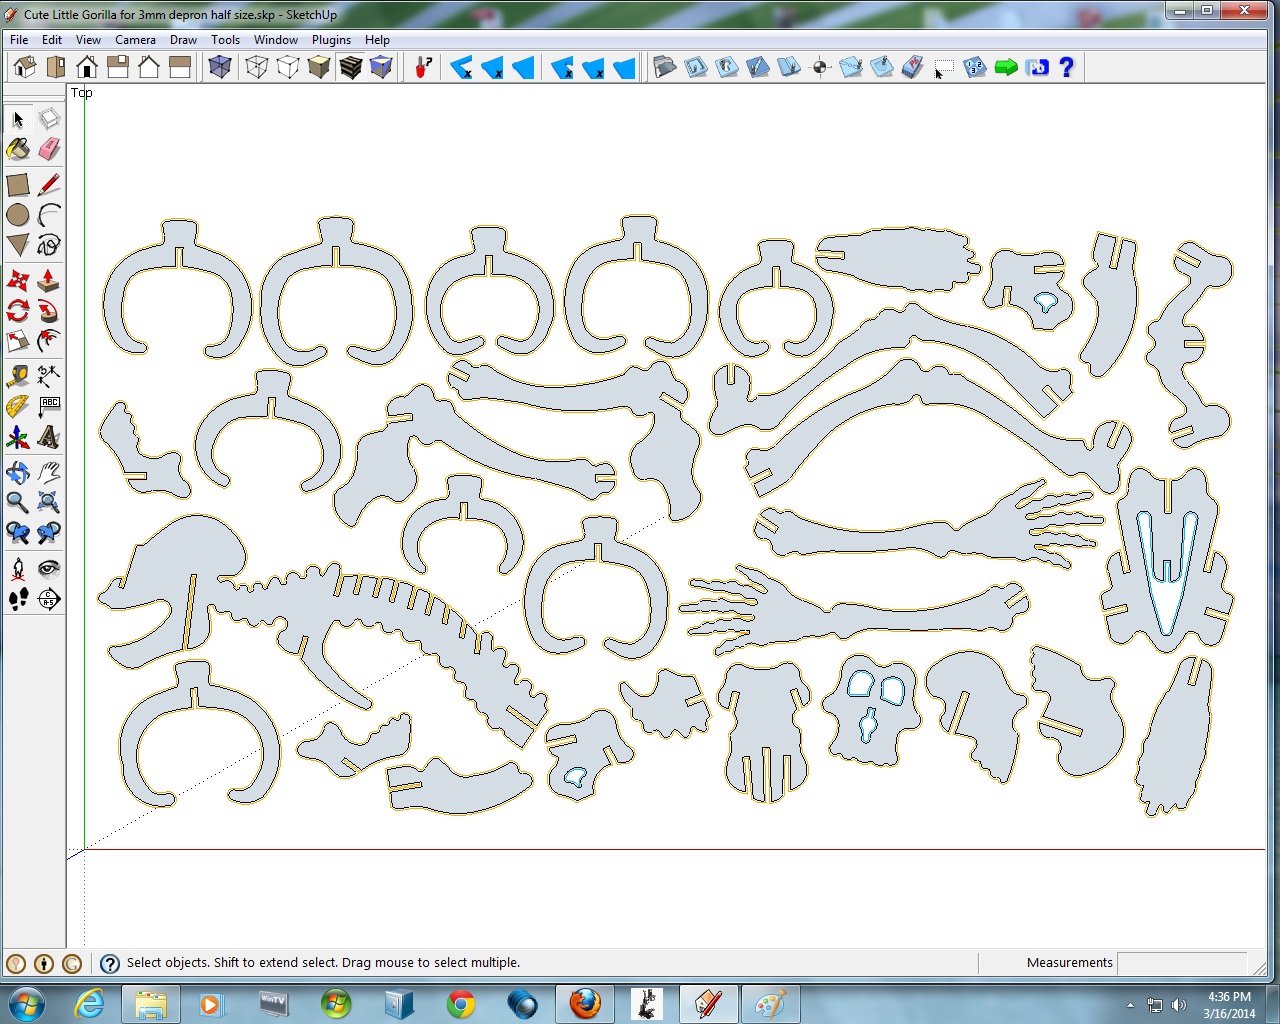1280x1024 pixels.
Task: Switch to Iso view in toolbar
Action: point(25,67)
